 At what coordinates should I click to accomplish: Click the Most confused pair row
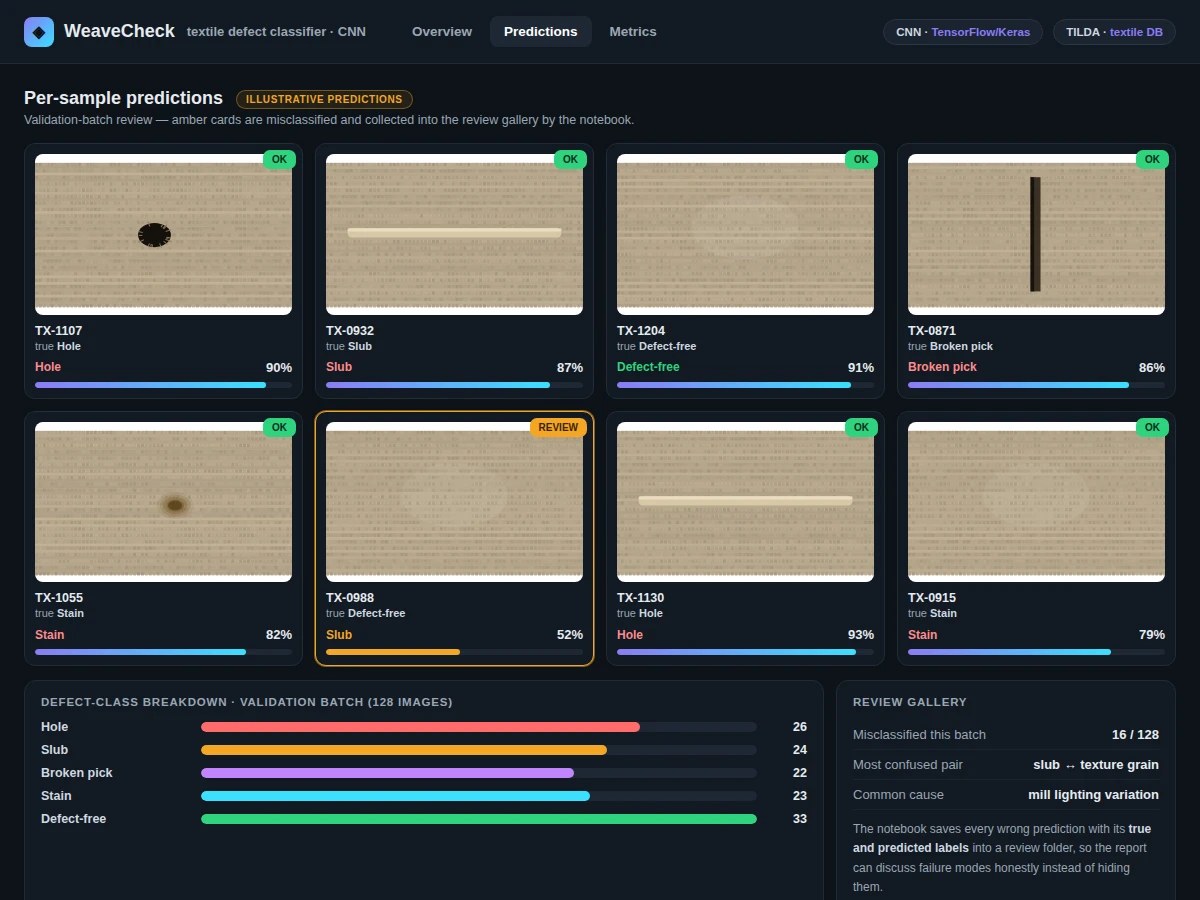[1006, 764]
